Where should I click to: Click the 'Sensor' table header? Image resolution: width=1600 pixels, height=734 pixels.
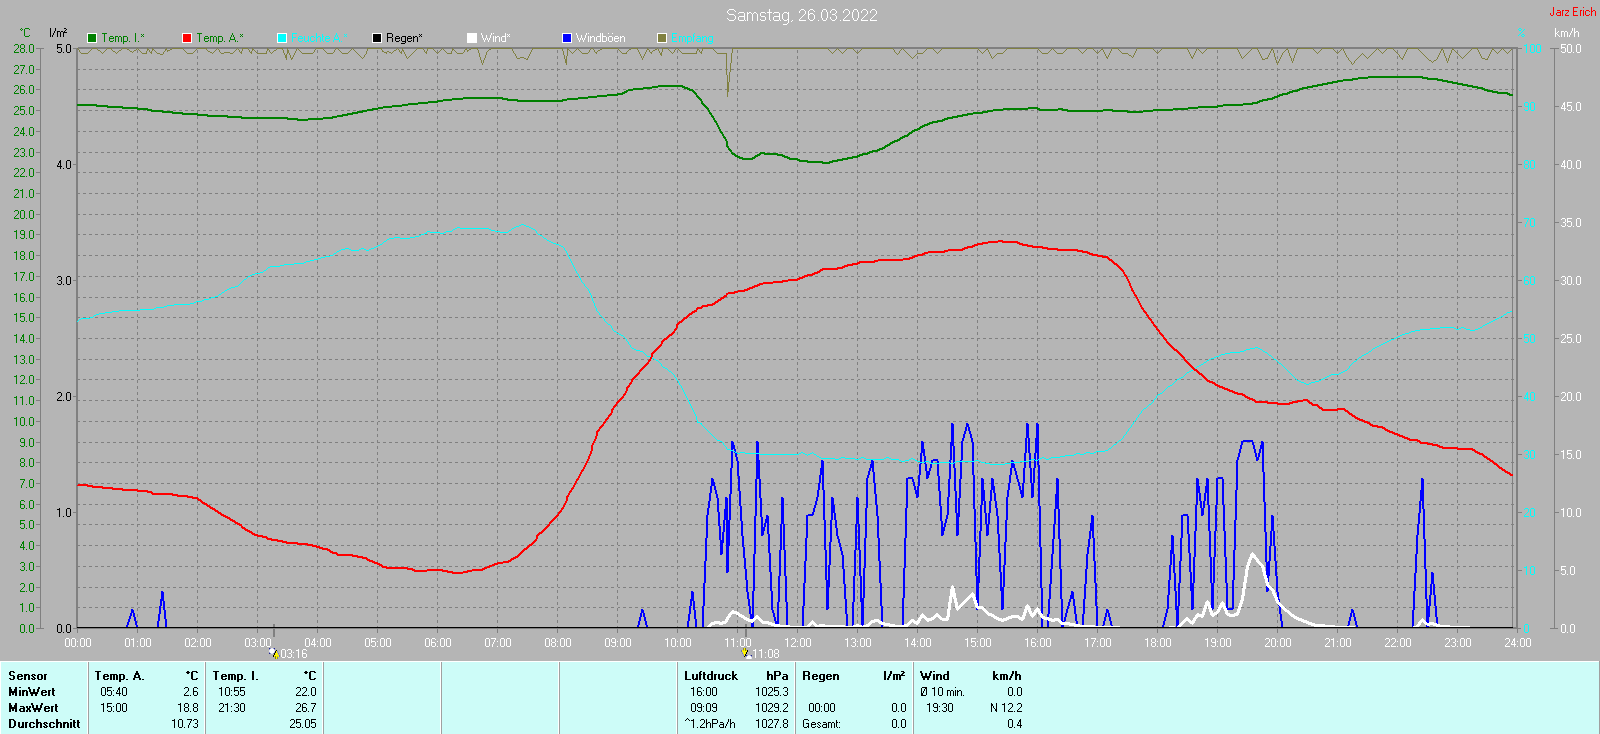[x=28, y=676]
